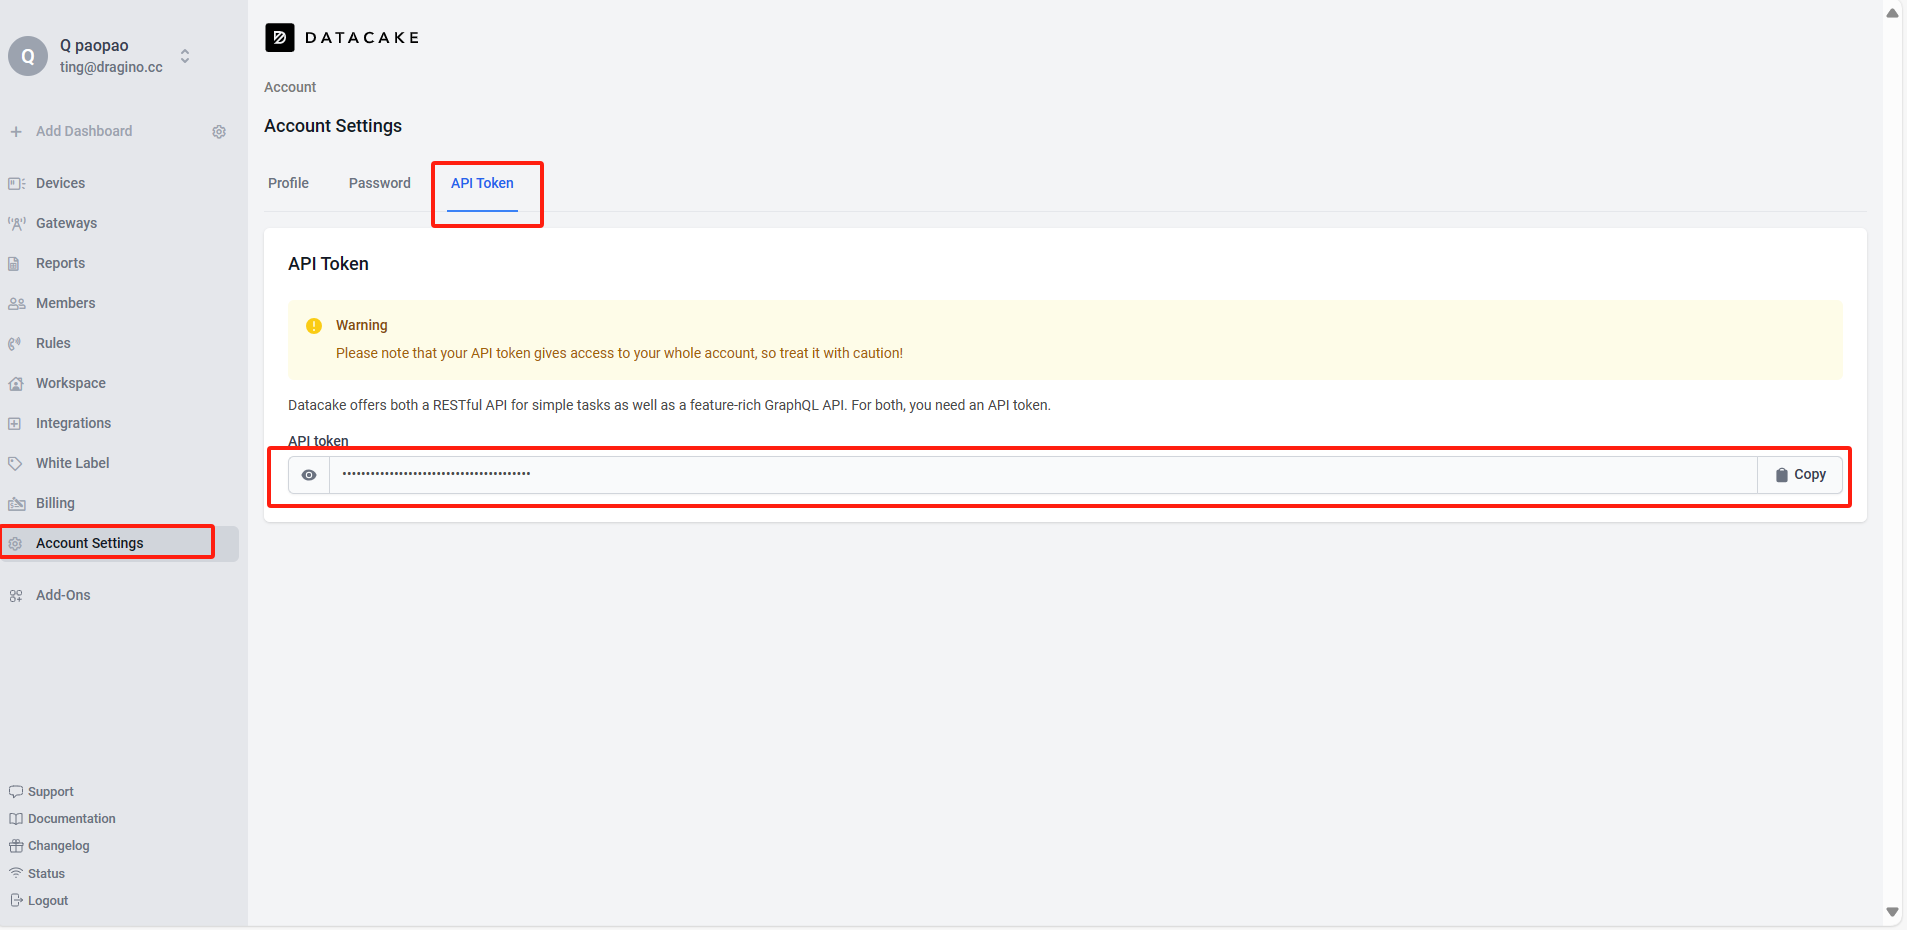Open Gateways from the sidebar

click(x=66, y=223)
